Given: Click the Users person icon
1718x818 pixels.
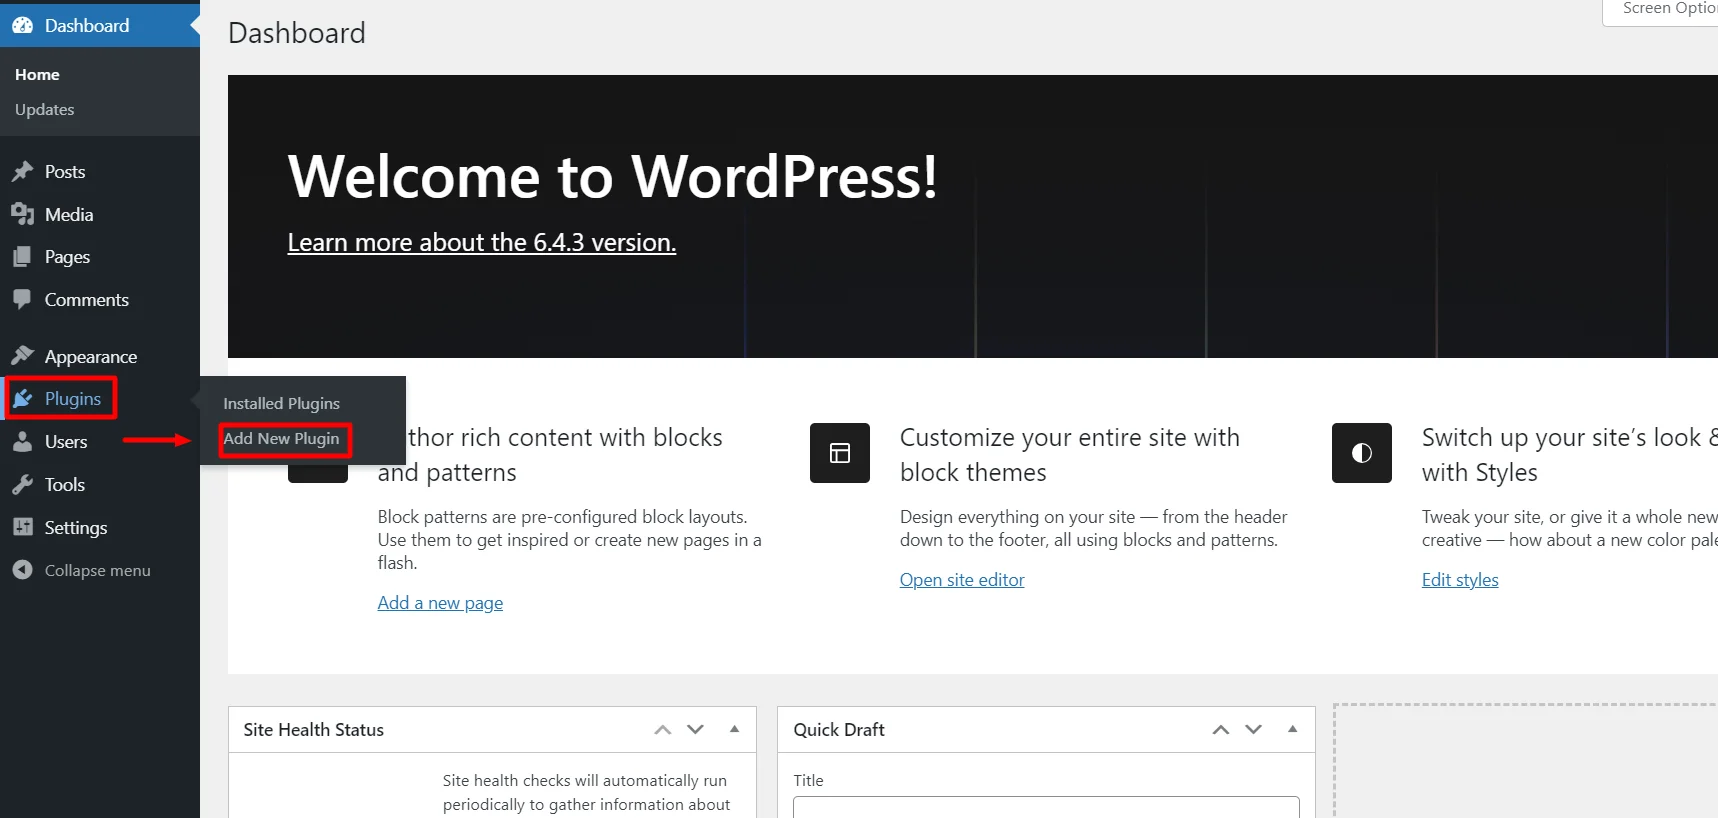Looking at the screenshot, I should tap(22, 442).
